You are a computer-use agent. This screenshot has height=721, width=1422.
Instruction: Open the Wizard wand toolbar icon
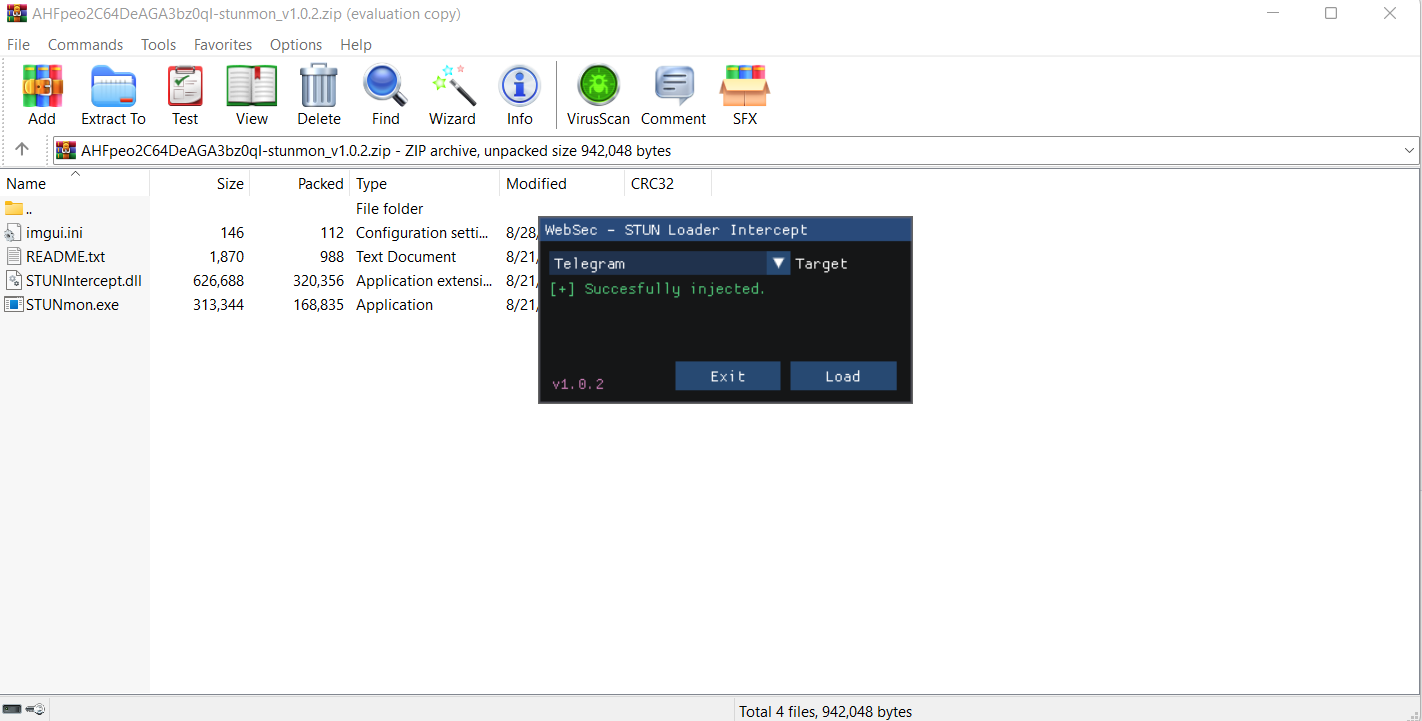coord(452,87)
